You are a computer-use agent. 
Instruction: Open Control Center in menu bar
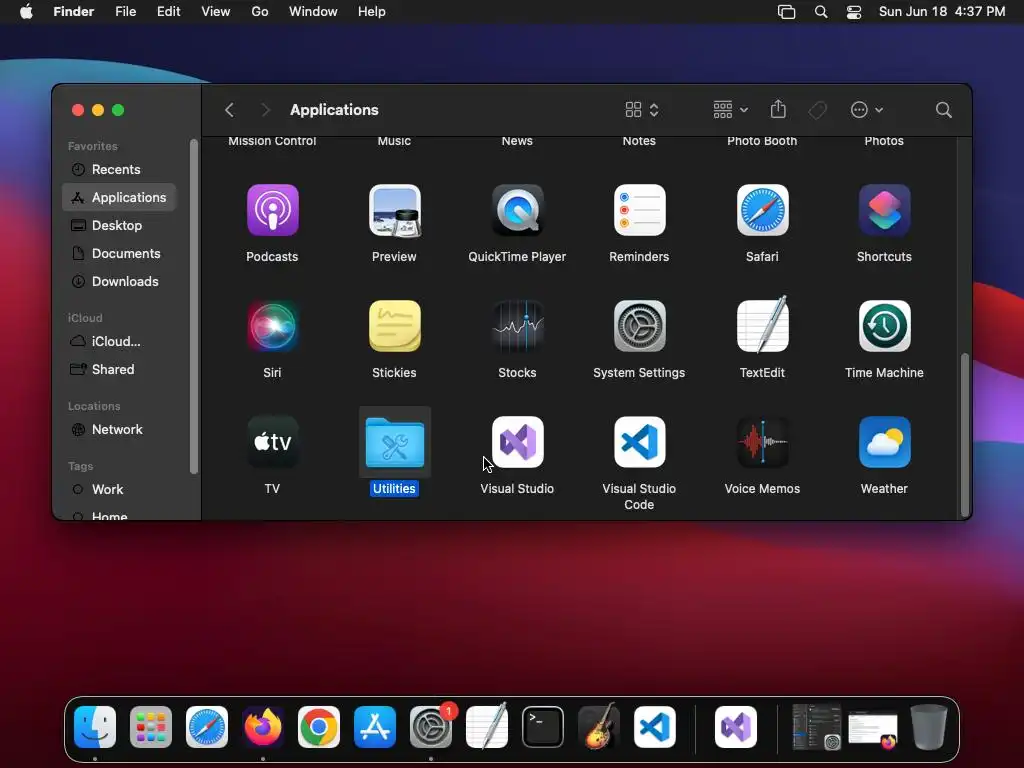click(x=854, y=12)
